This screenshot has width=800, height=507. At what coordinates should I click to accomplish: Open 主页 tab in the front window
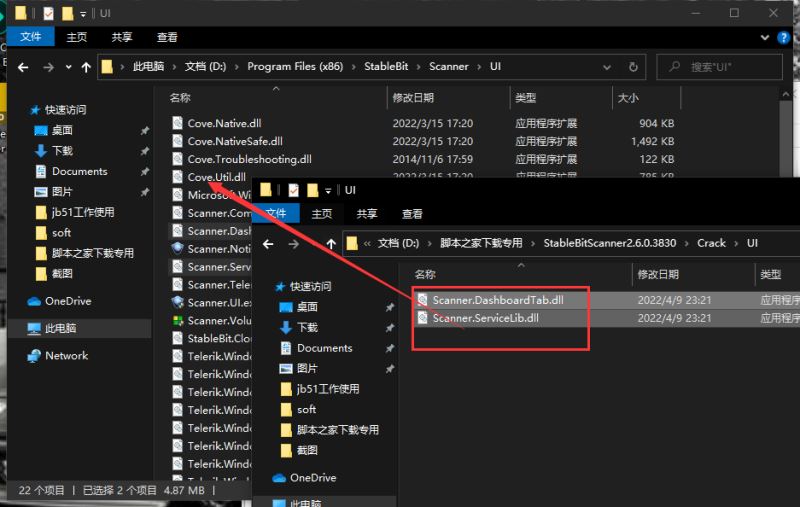321,213
